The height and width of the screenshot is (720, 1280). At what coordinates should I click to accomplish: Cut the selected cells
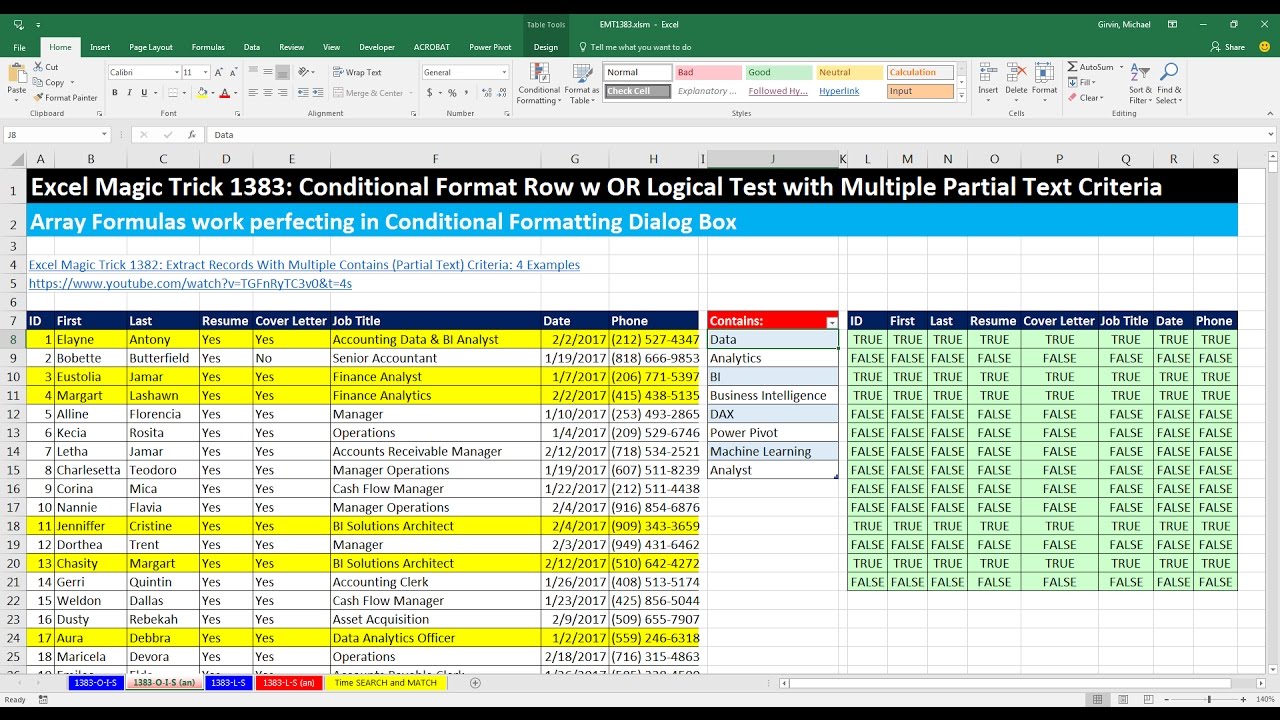46,67
